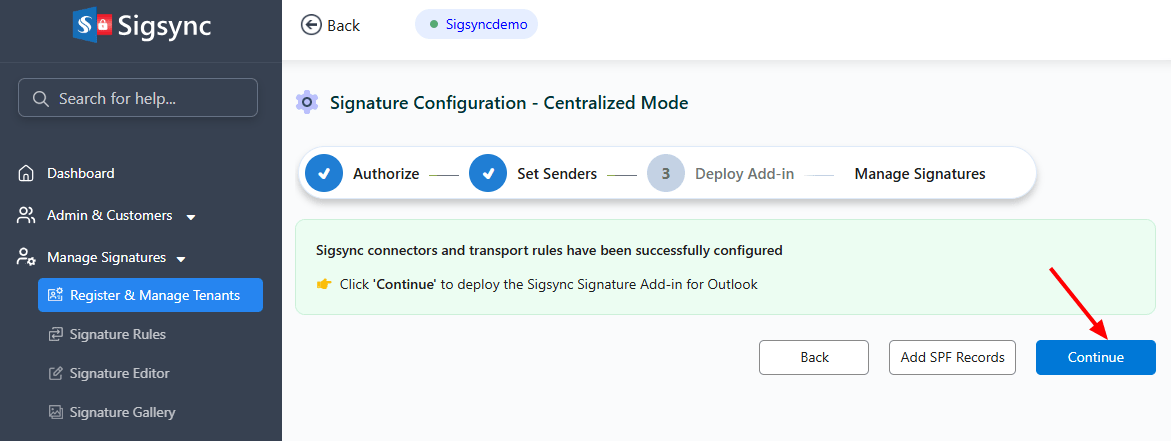Collapse the Manage Signatures menu arrow
This screenshot has height=441, width=1171.
pos(181,259)
